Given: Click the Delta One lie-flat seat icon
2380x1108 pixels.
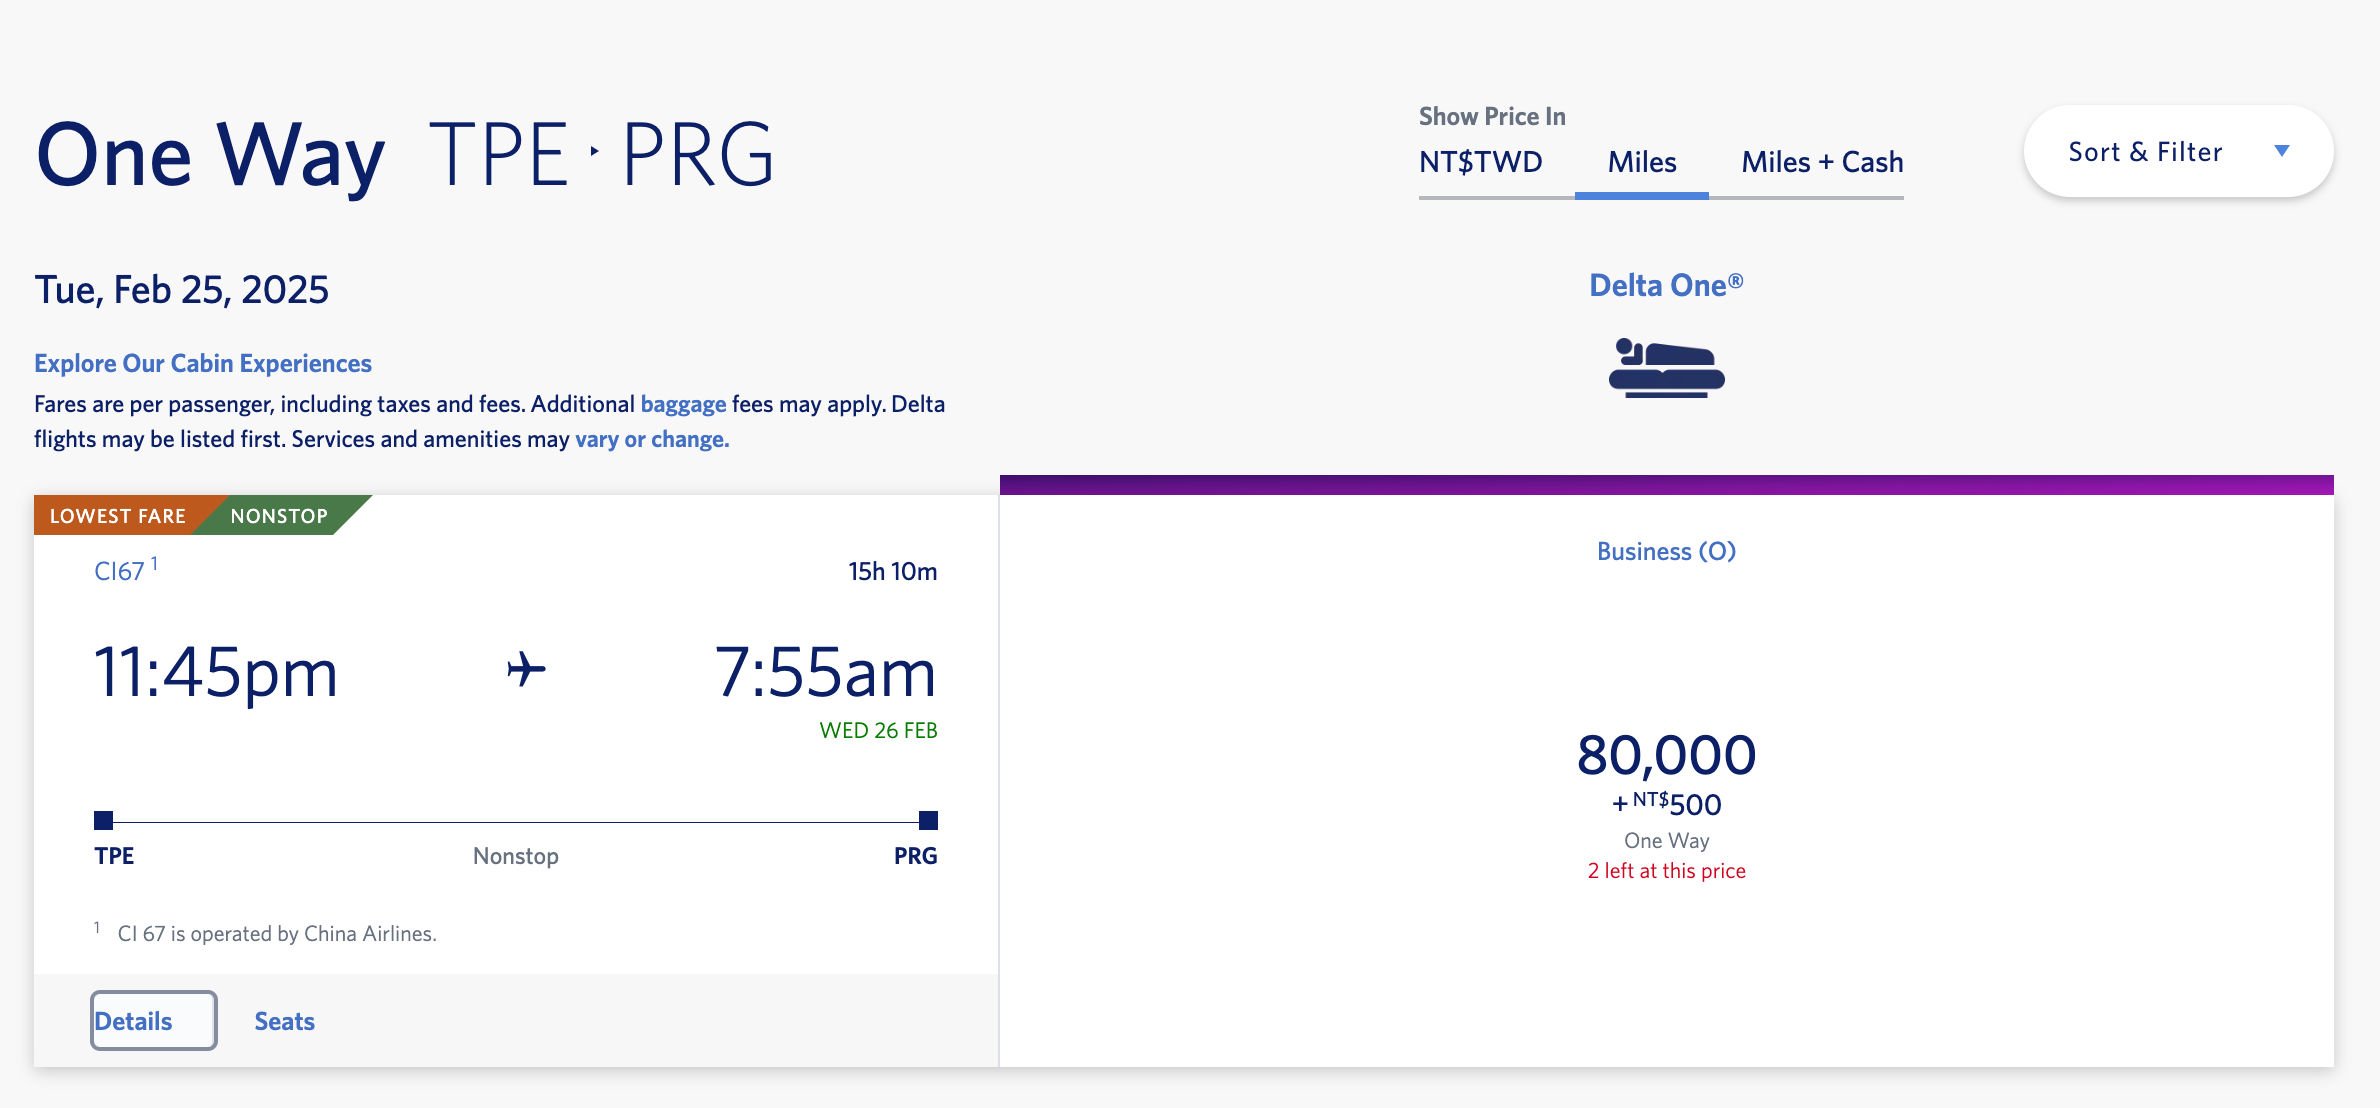Looking at the screenshot, I should tap(1666, 368).
